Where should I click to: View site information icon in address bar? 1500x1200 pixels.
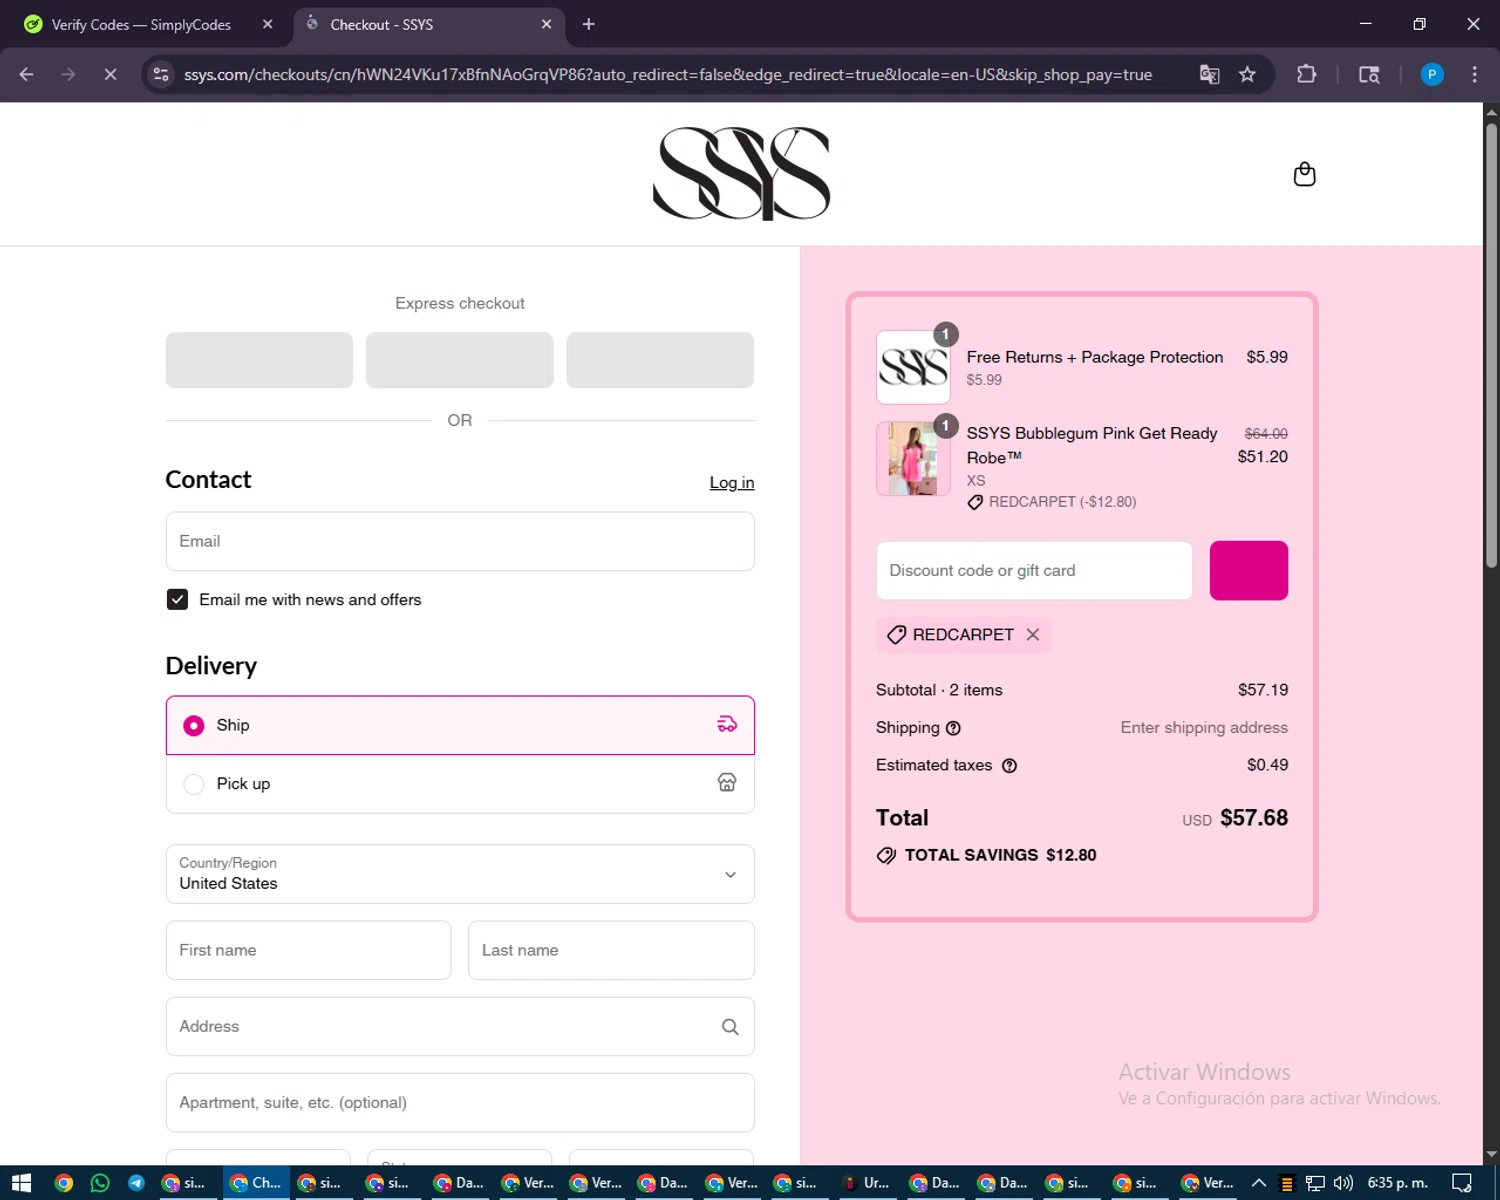coord(161,74)
